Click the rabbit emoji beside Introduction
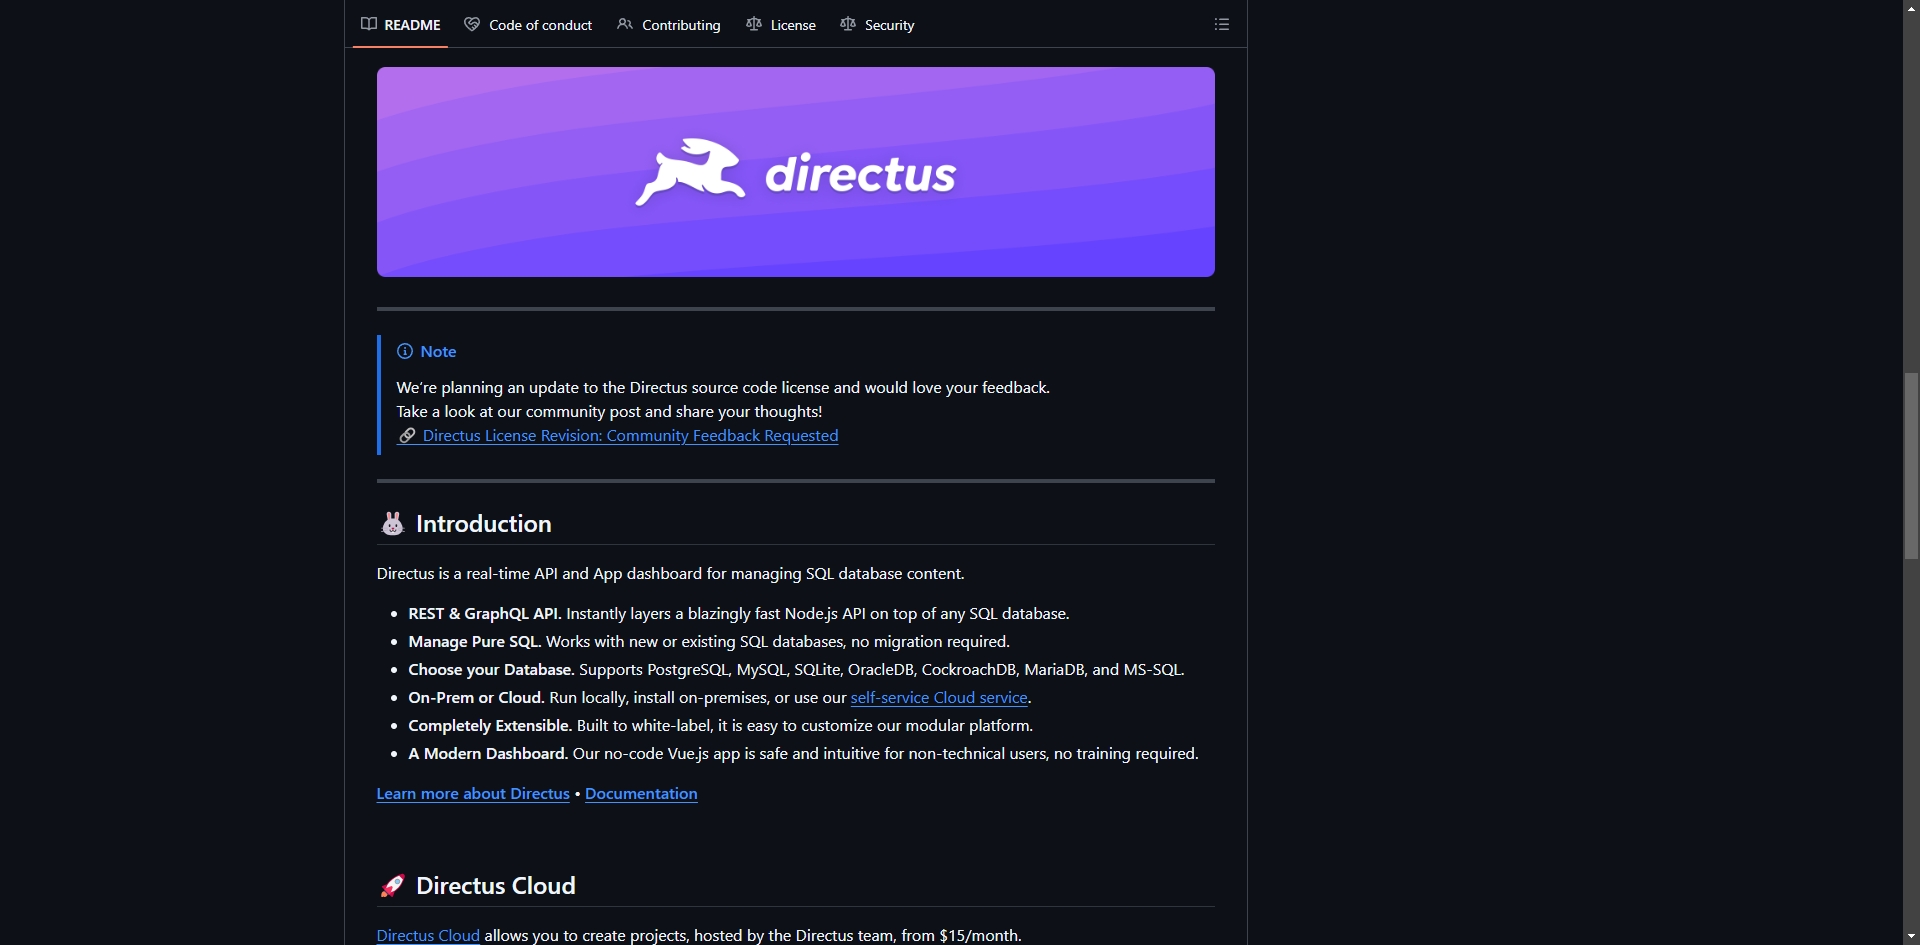Screen dimensions: 1920x945 pyautogui.click(x=393, y=524)
